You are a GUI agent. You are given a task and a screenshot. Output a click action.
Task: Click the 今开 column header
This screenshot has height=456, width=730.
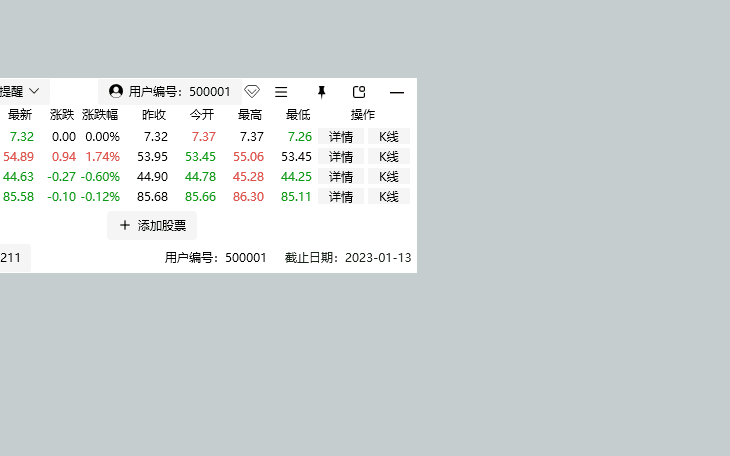click(x=202, y=115)
